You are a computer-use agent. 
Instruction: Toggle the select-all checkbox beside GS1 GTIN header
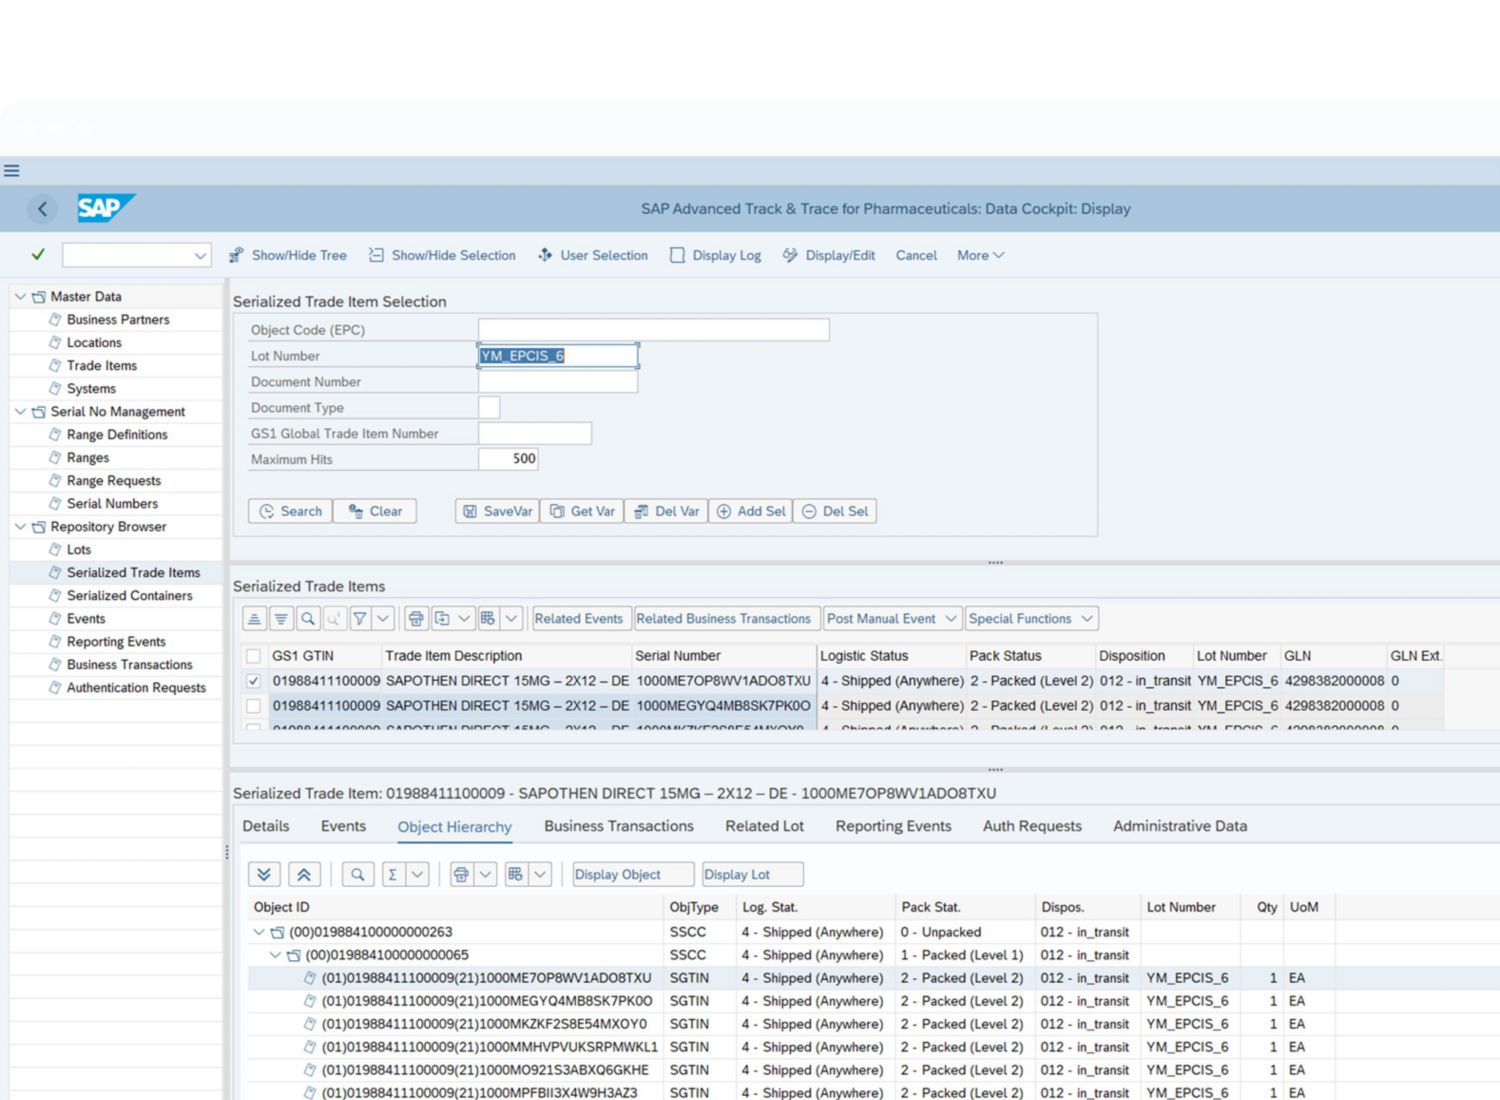pyautogui.click(x=254, y=656)
